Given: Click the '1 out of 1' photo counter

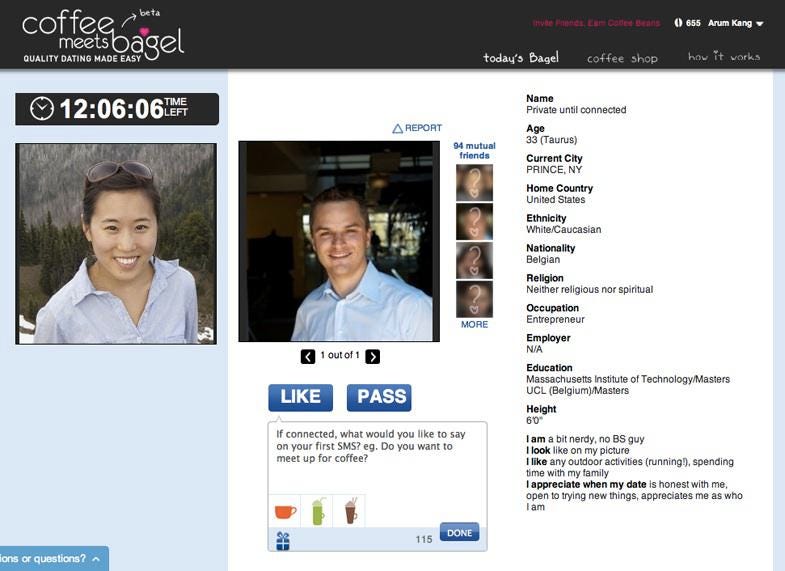Looking at the screenshot, I should [x=340, y=355].
